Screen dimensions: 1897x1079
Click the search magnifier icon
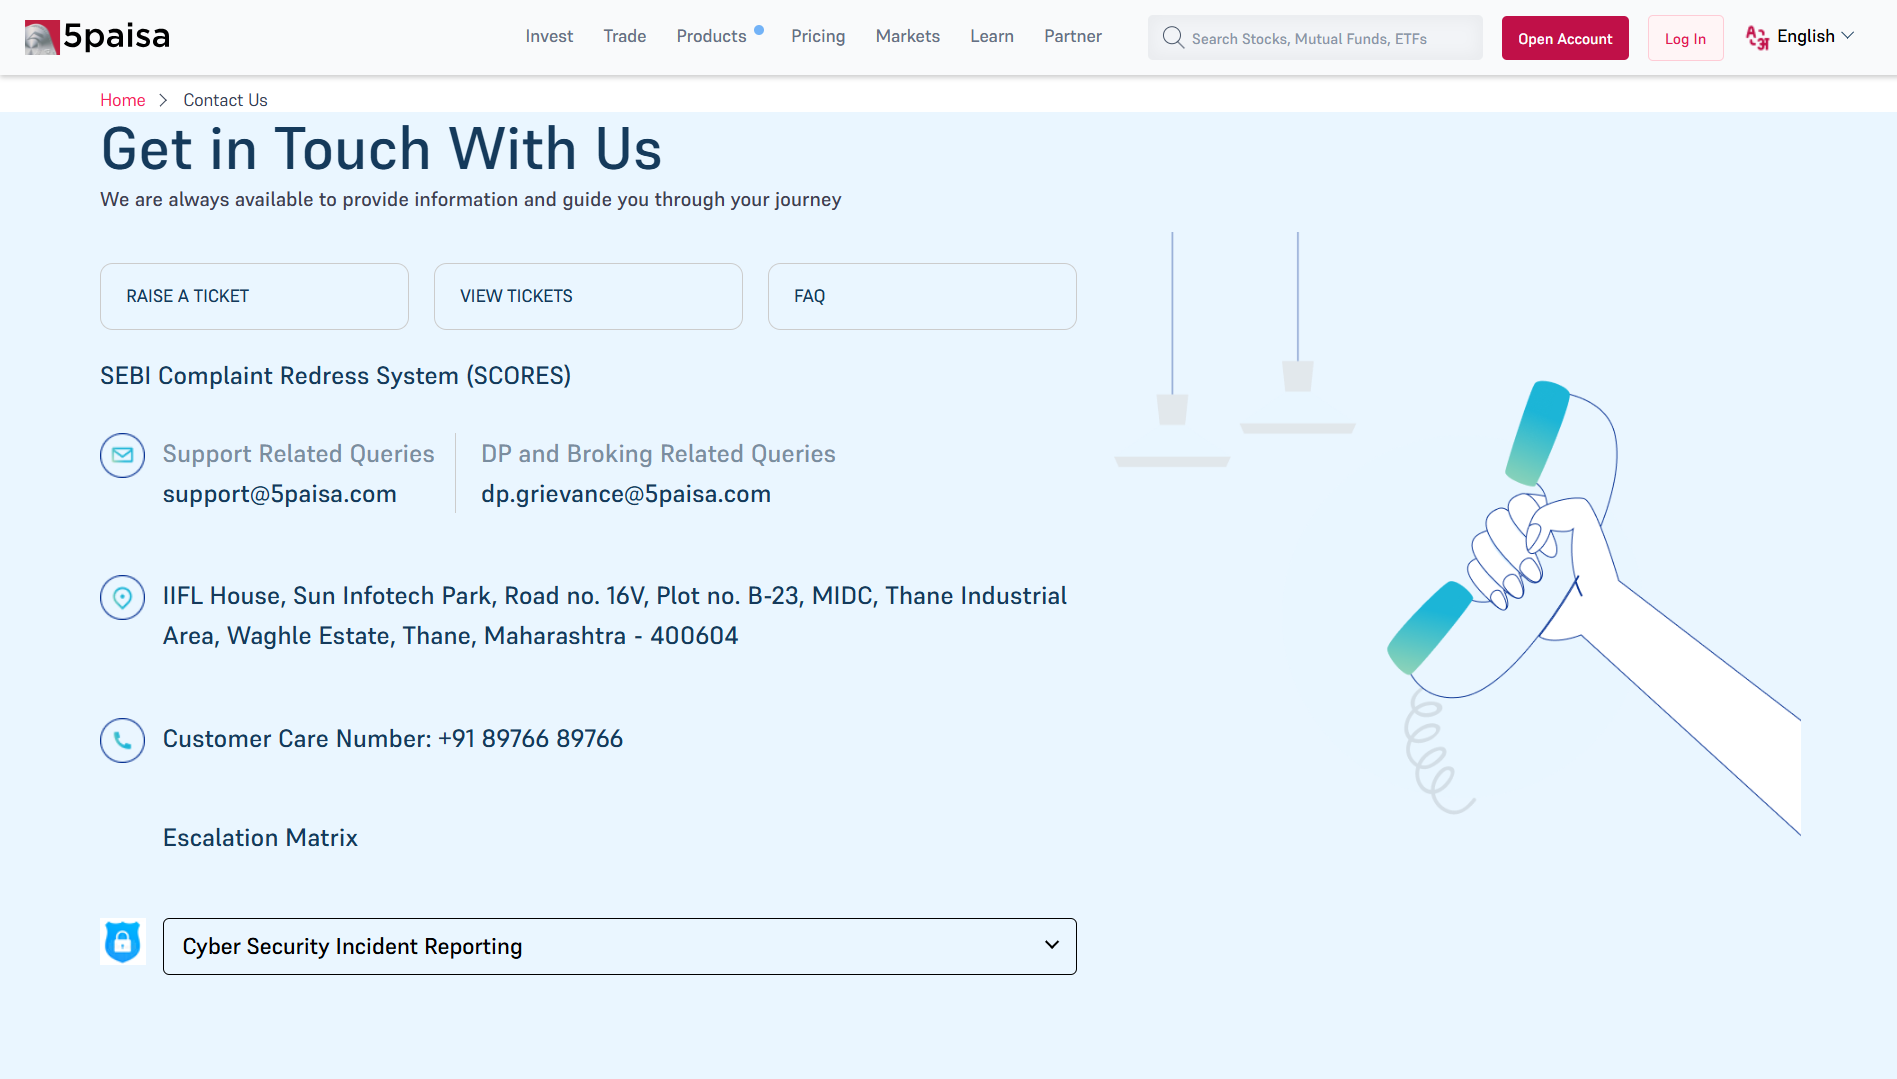[1173, 38]
